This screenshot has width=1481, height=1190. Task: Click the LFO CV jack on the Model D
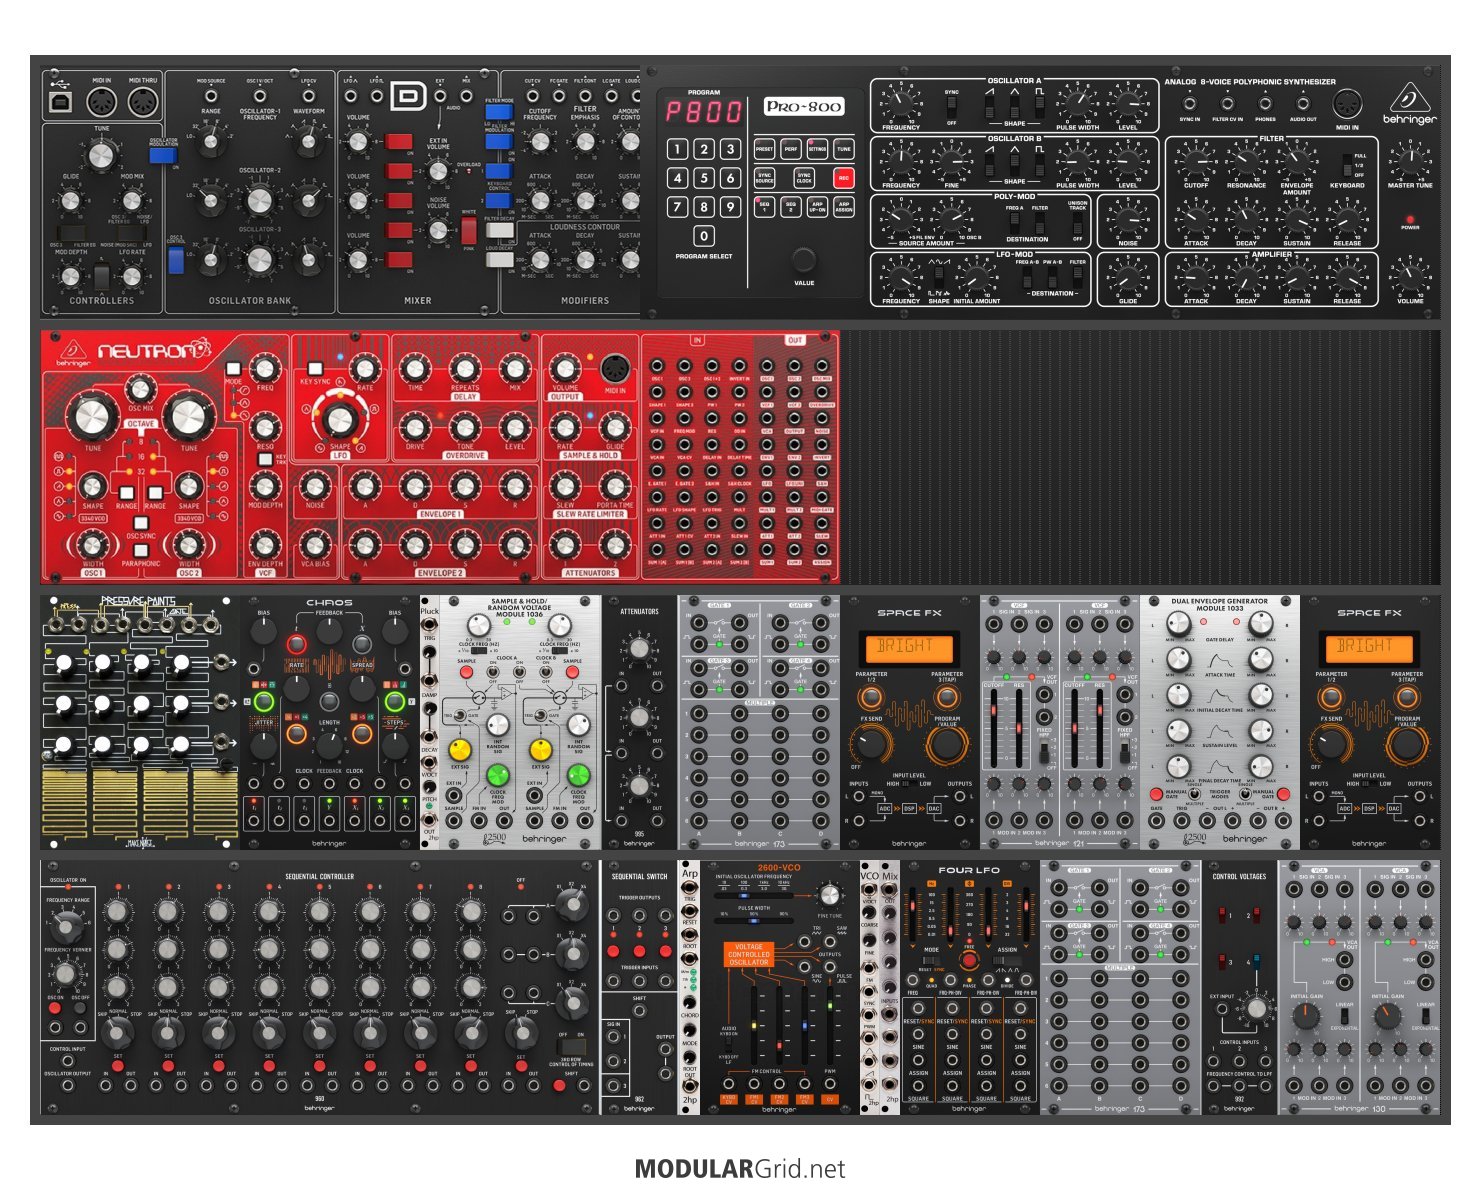[309, 96]
